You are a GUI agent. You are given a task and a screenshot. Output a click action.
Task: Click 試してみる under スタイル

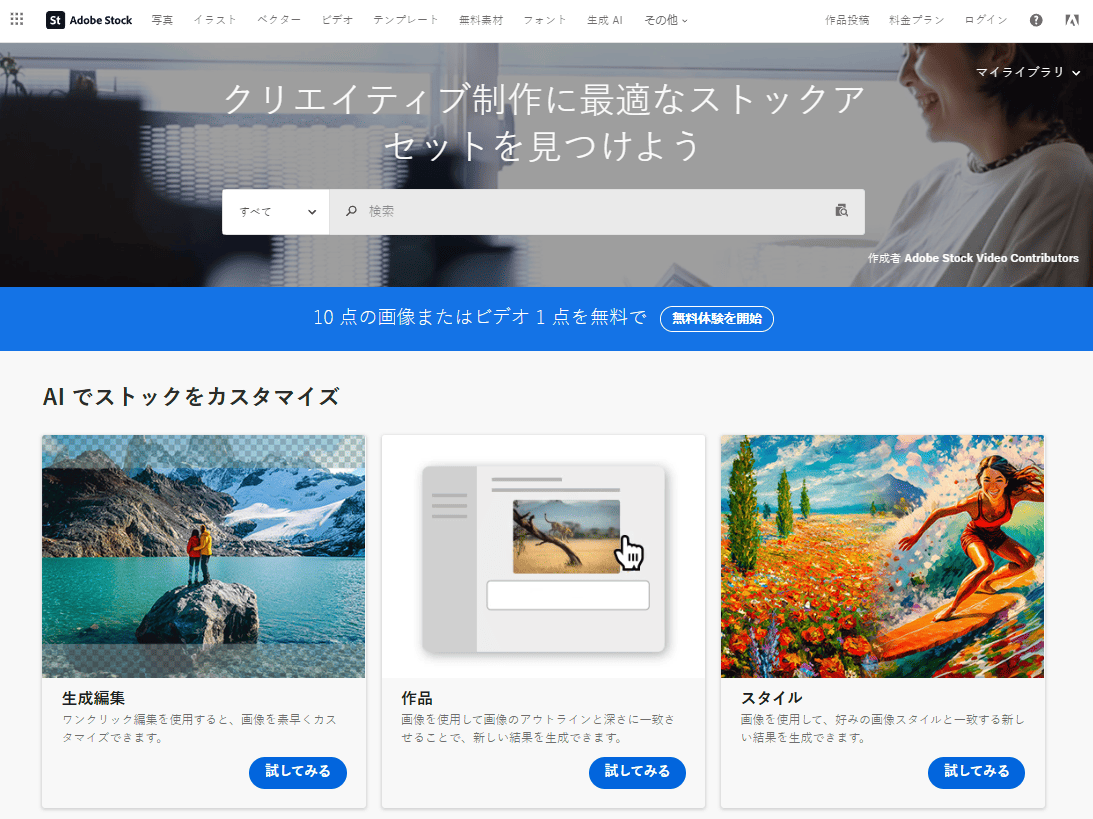[x=976, y=772]
